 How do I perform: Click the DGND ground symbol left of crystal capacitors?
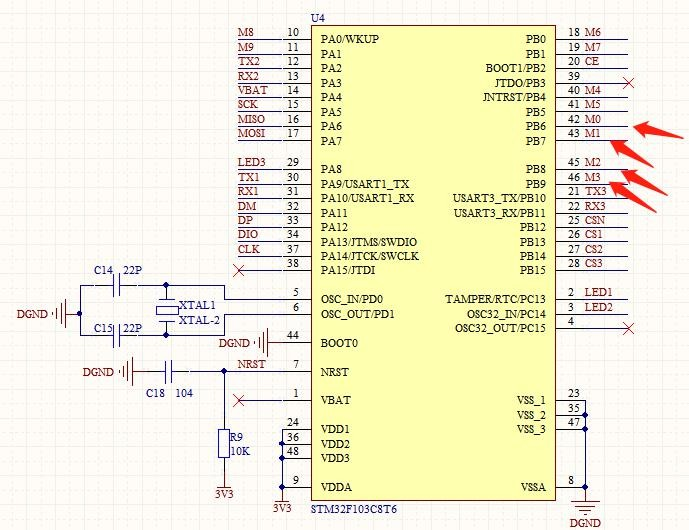61,314
